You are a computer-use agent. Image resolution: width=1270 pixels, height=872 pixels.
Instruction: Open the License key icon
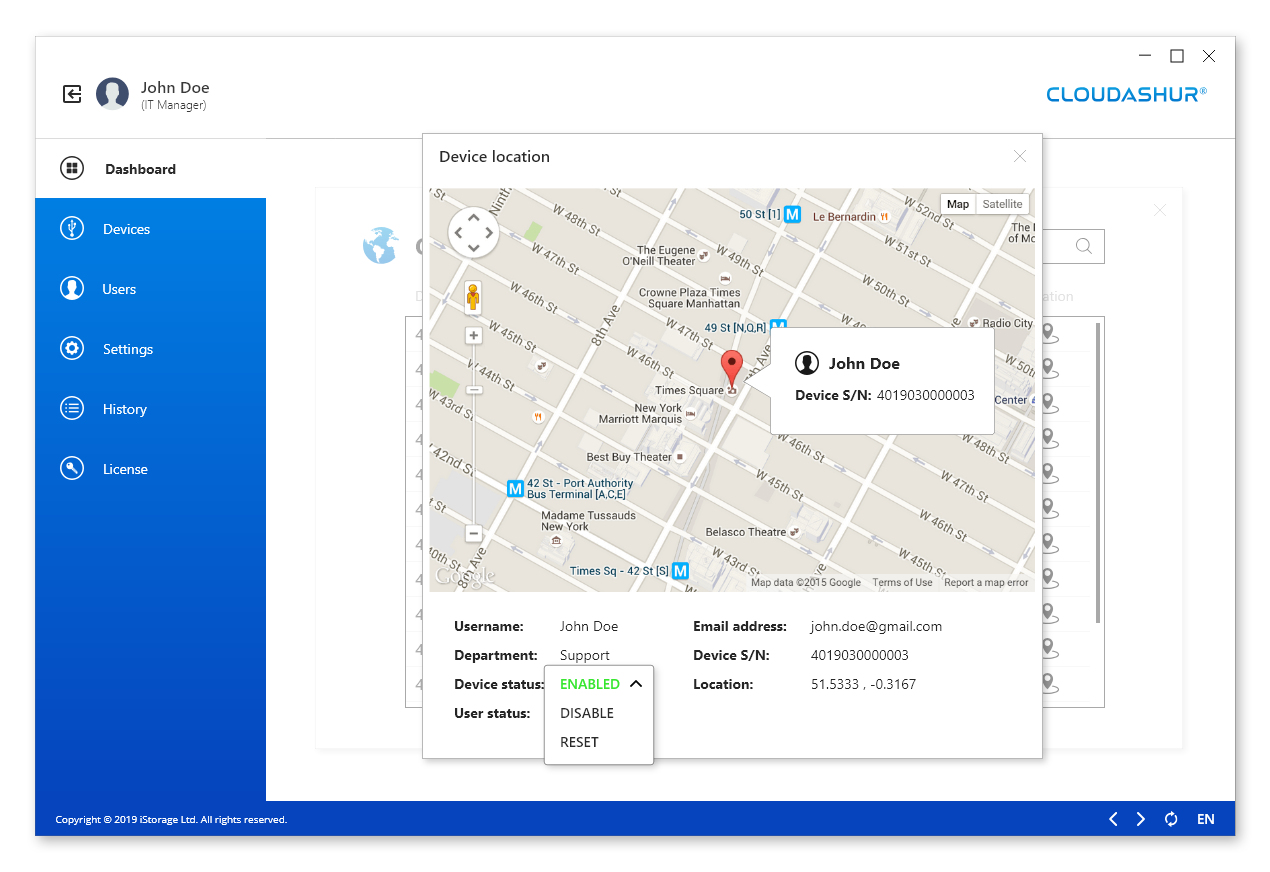pos(72,469)
